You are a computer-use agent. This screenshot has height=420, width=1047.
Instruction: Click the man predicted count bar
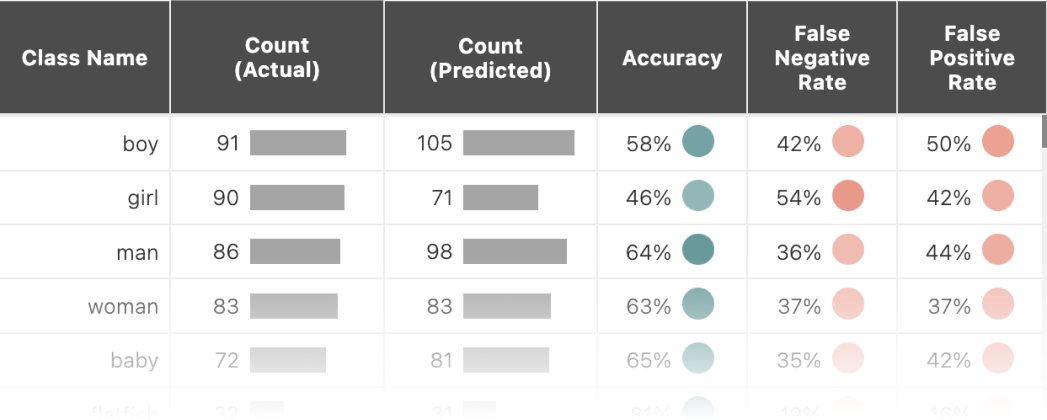pyautogui.click(x=515, y=251)
